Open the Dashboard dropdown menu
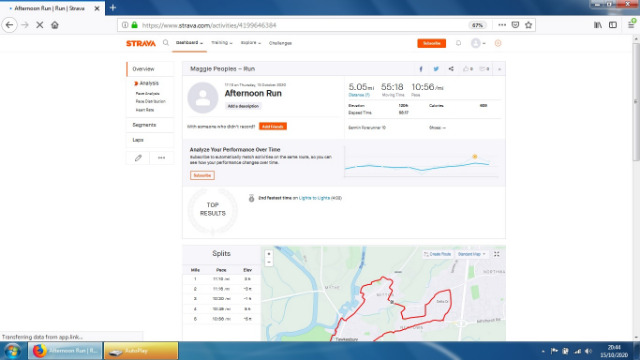The height and width of the screenshot is (360, 640). coord(189,43)
